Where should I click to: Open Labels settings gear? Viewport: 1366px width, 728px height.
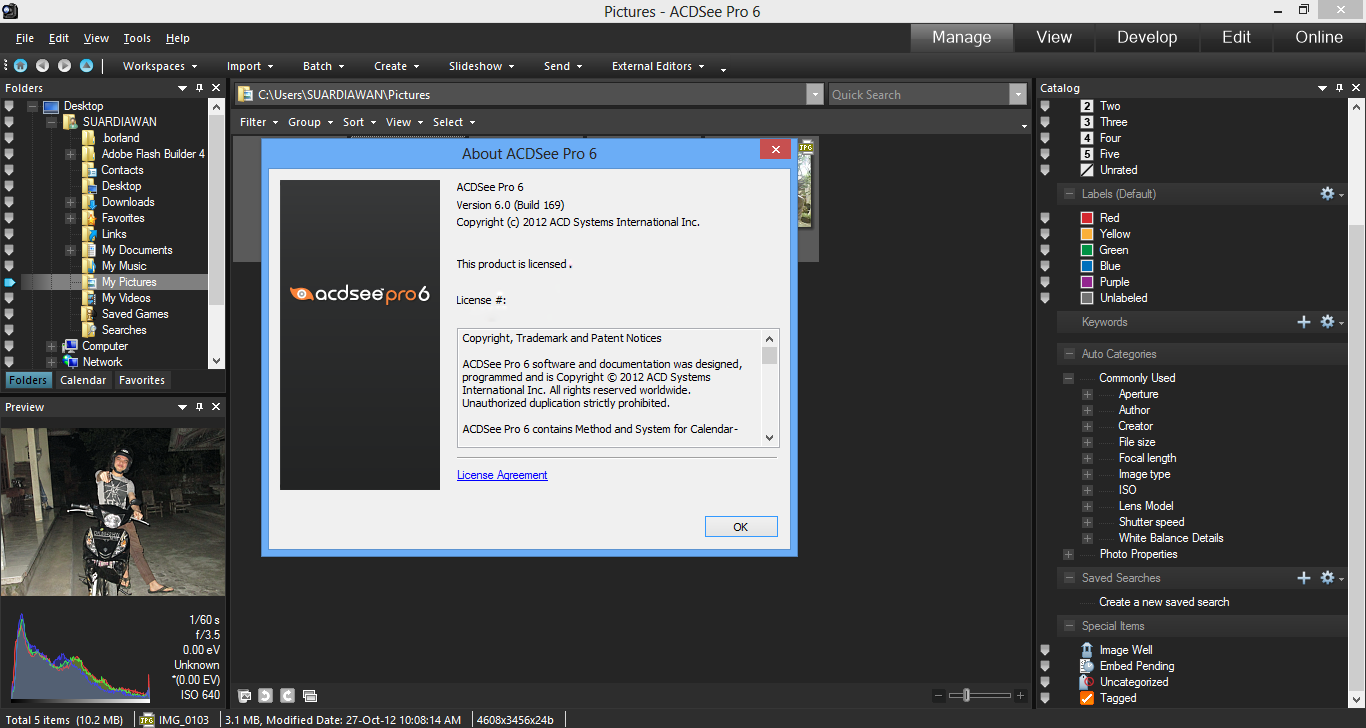coord(1328,194)
